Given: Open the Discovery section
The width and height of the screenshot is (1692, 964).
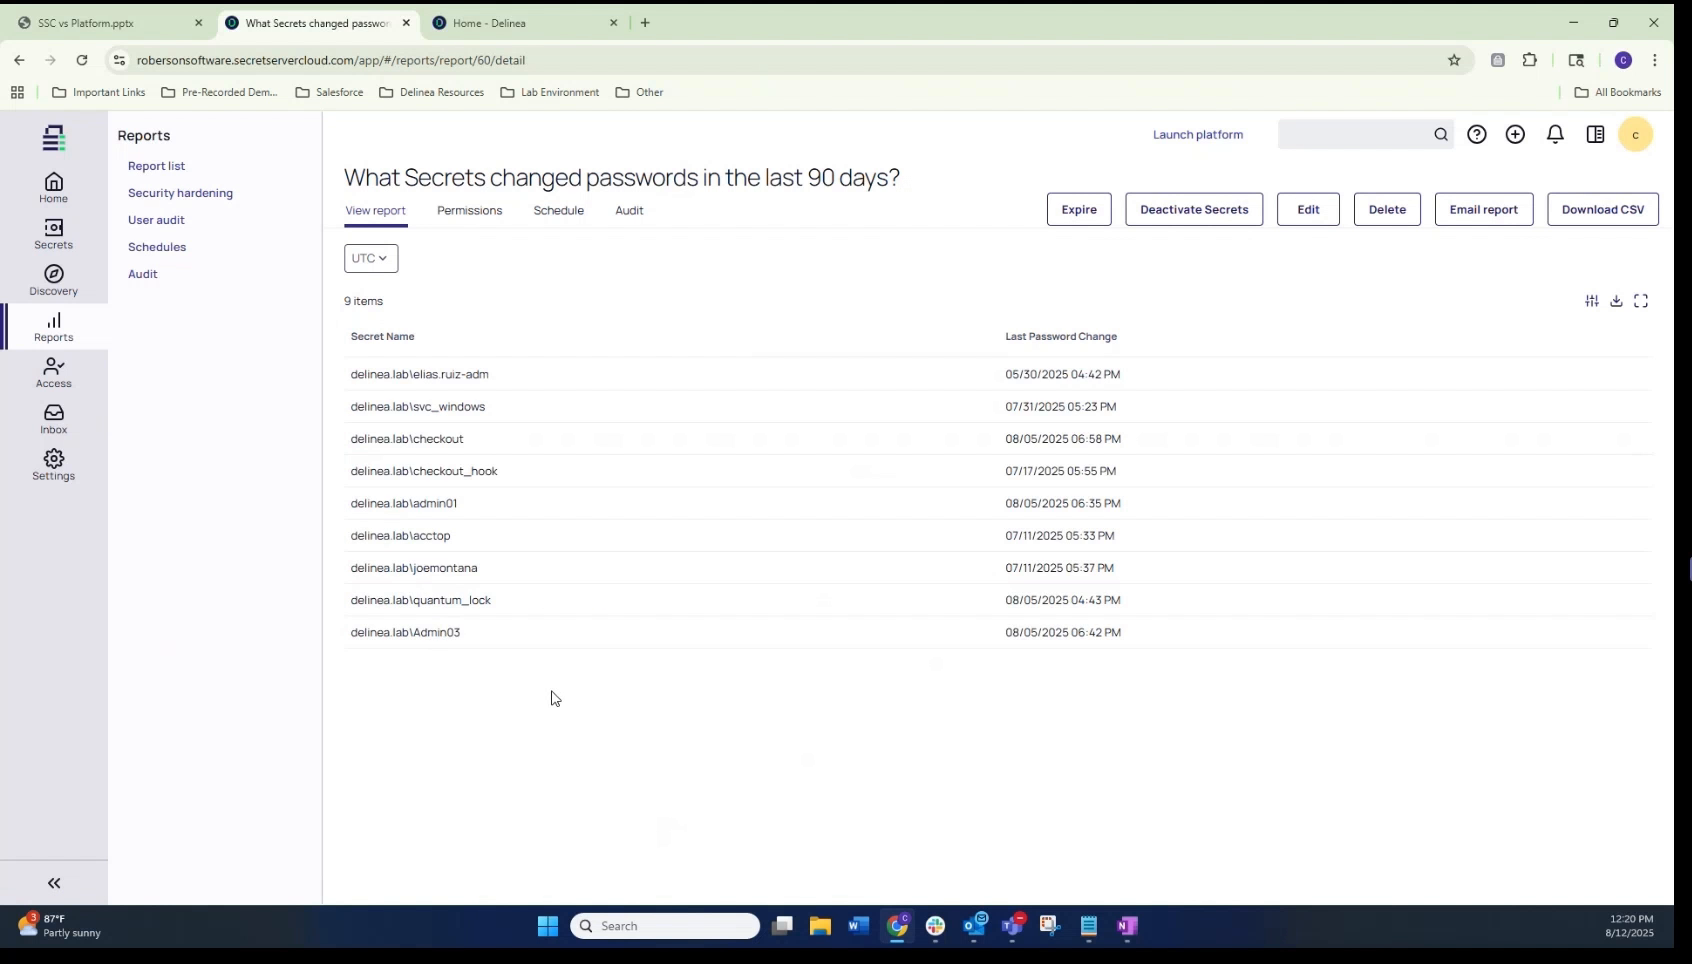Looking at the screenshot, I should [x=53, y=279].
